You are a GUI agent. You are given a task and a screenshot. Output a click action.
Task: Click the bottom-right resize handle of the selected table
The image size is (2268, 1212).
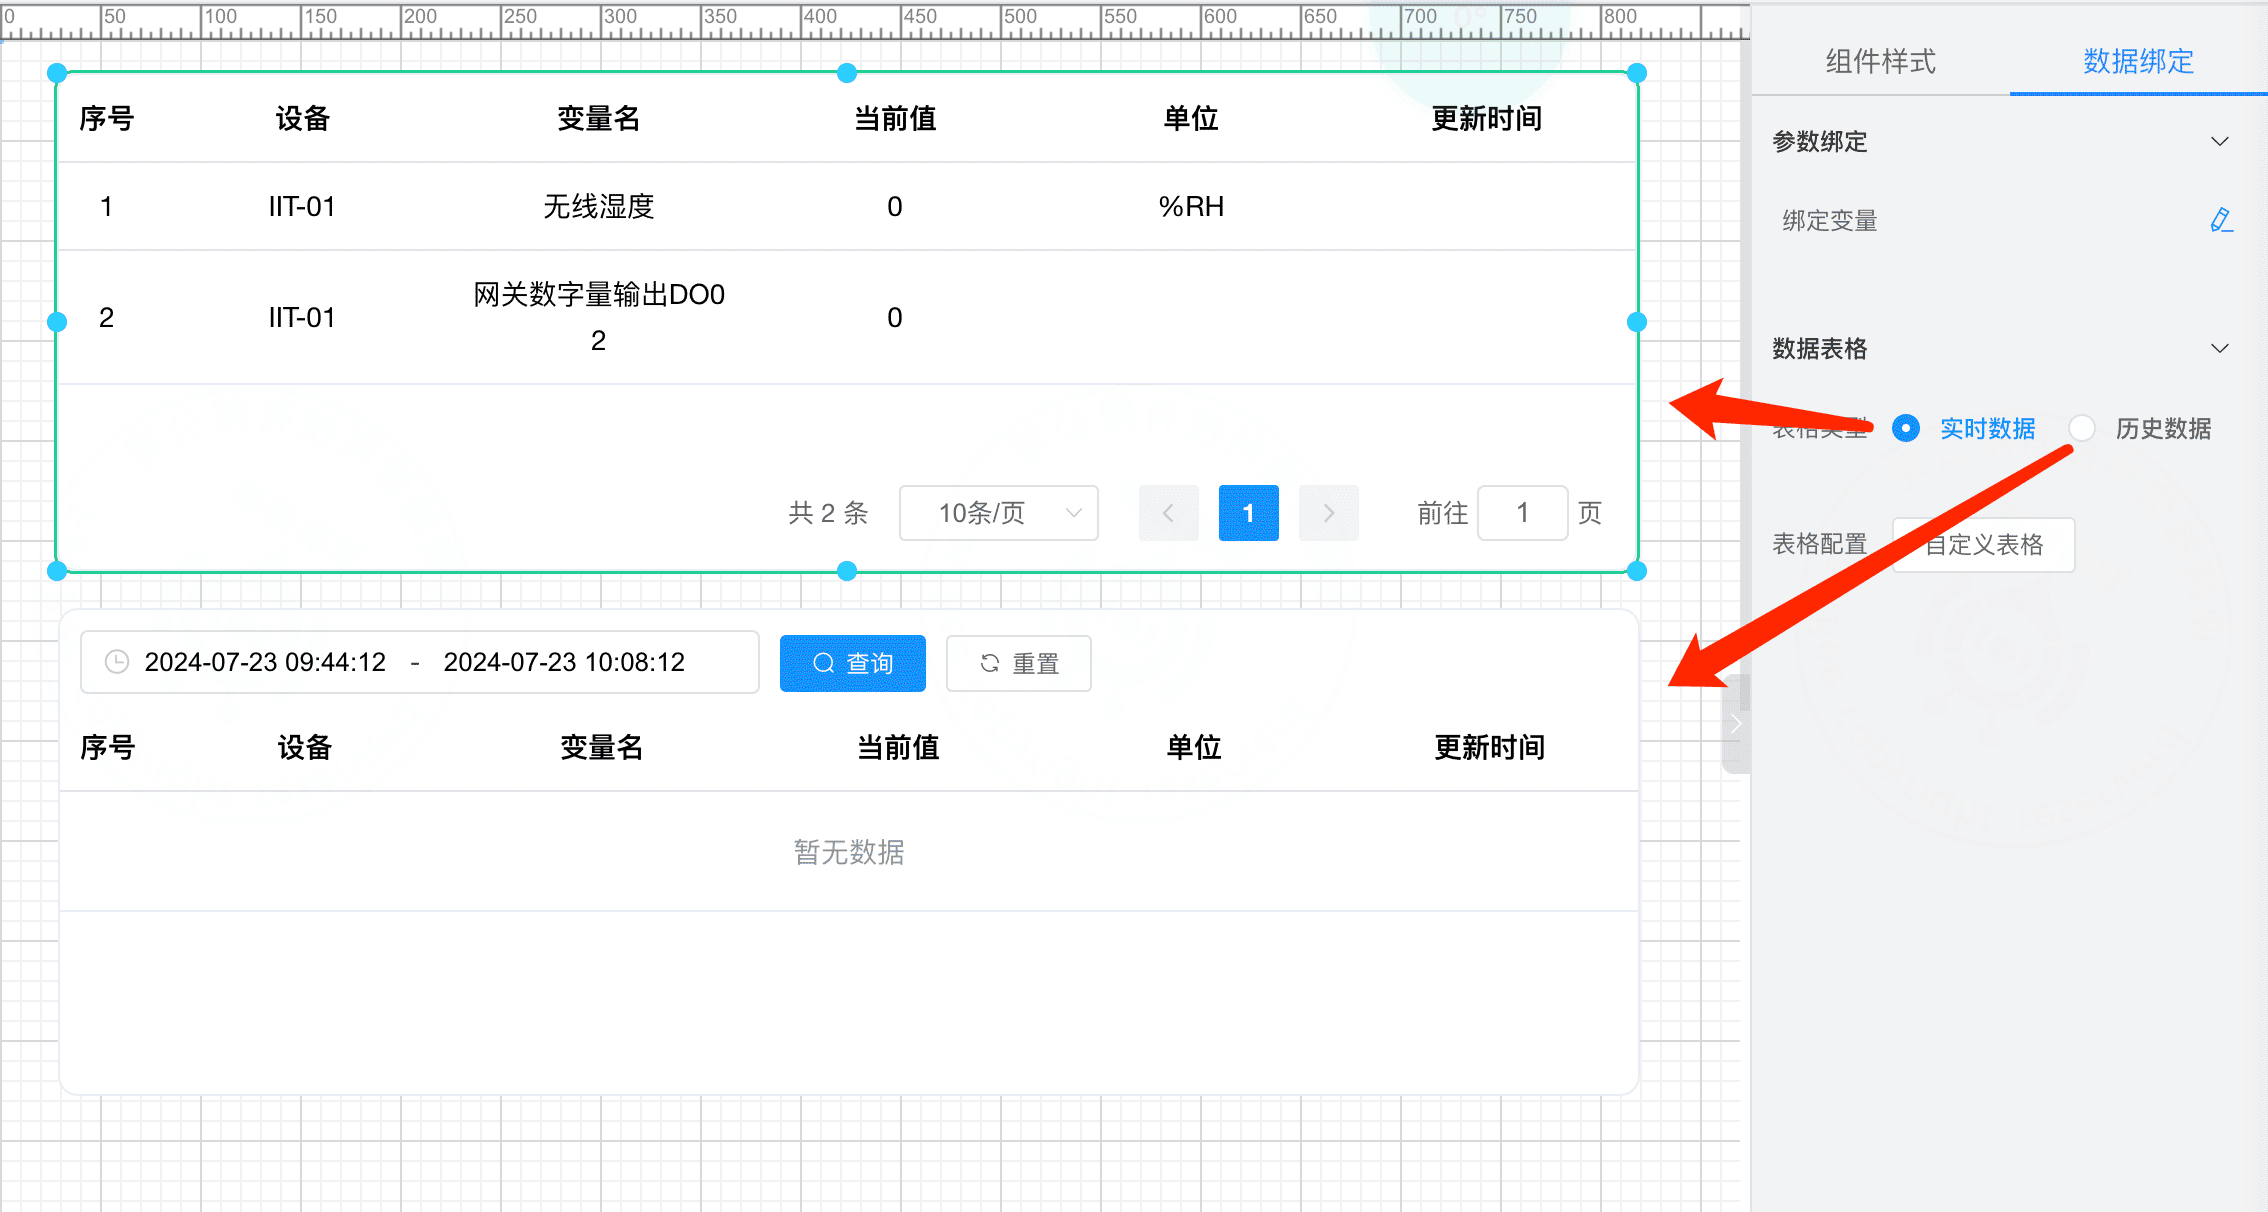coord(1637,571)
